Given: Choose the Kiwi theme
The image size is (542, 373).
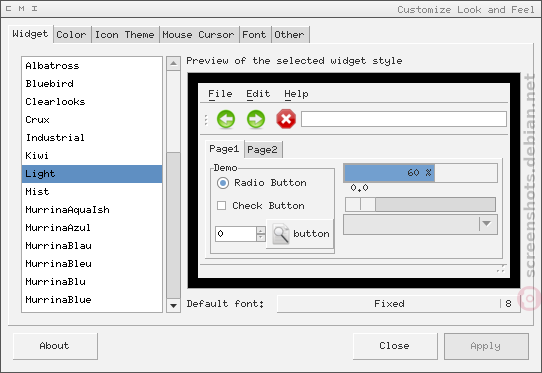Looking at the screenshot, I should click(92, 156).
